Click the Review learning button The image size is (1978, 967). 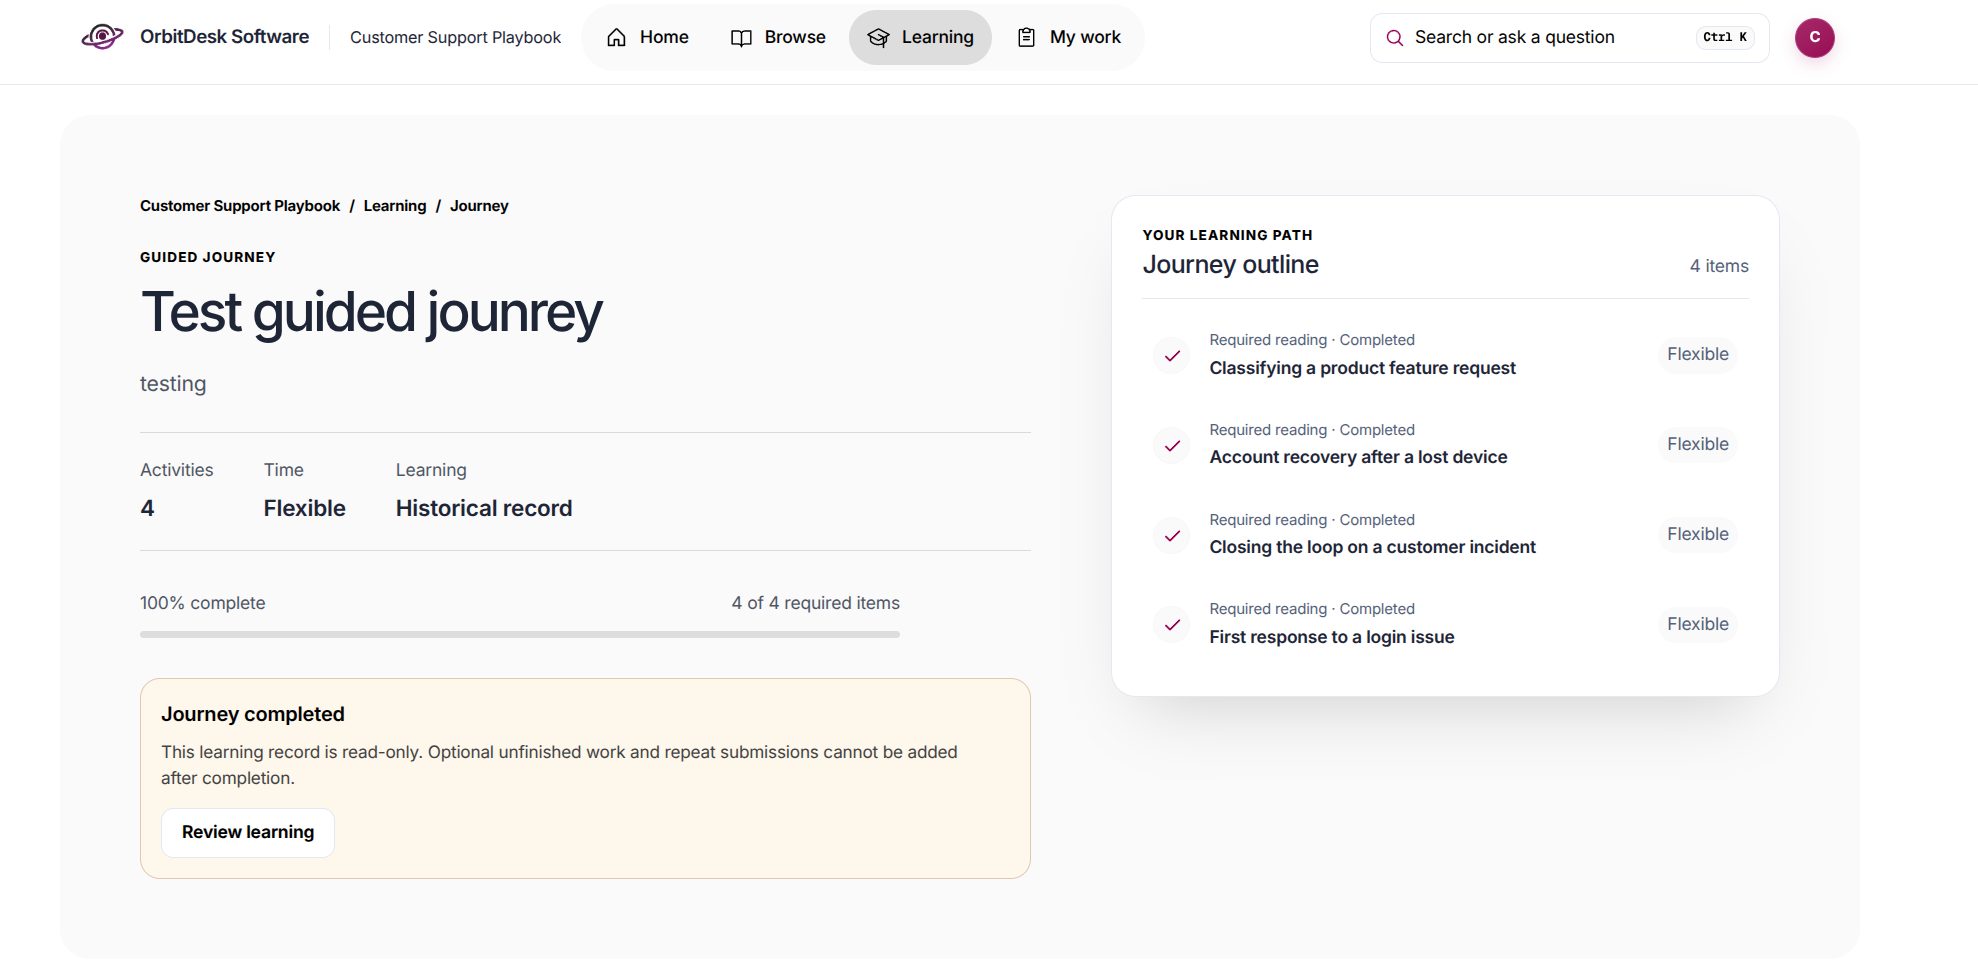click(248, 832)
